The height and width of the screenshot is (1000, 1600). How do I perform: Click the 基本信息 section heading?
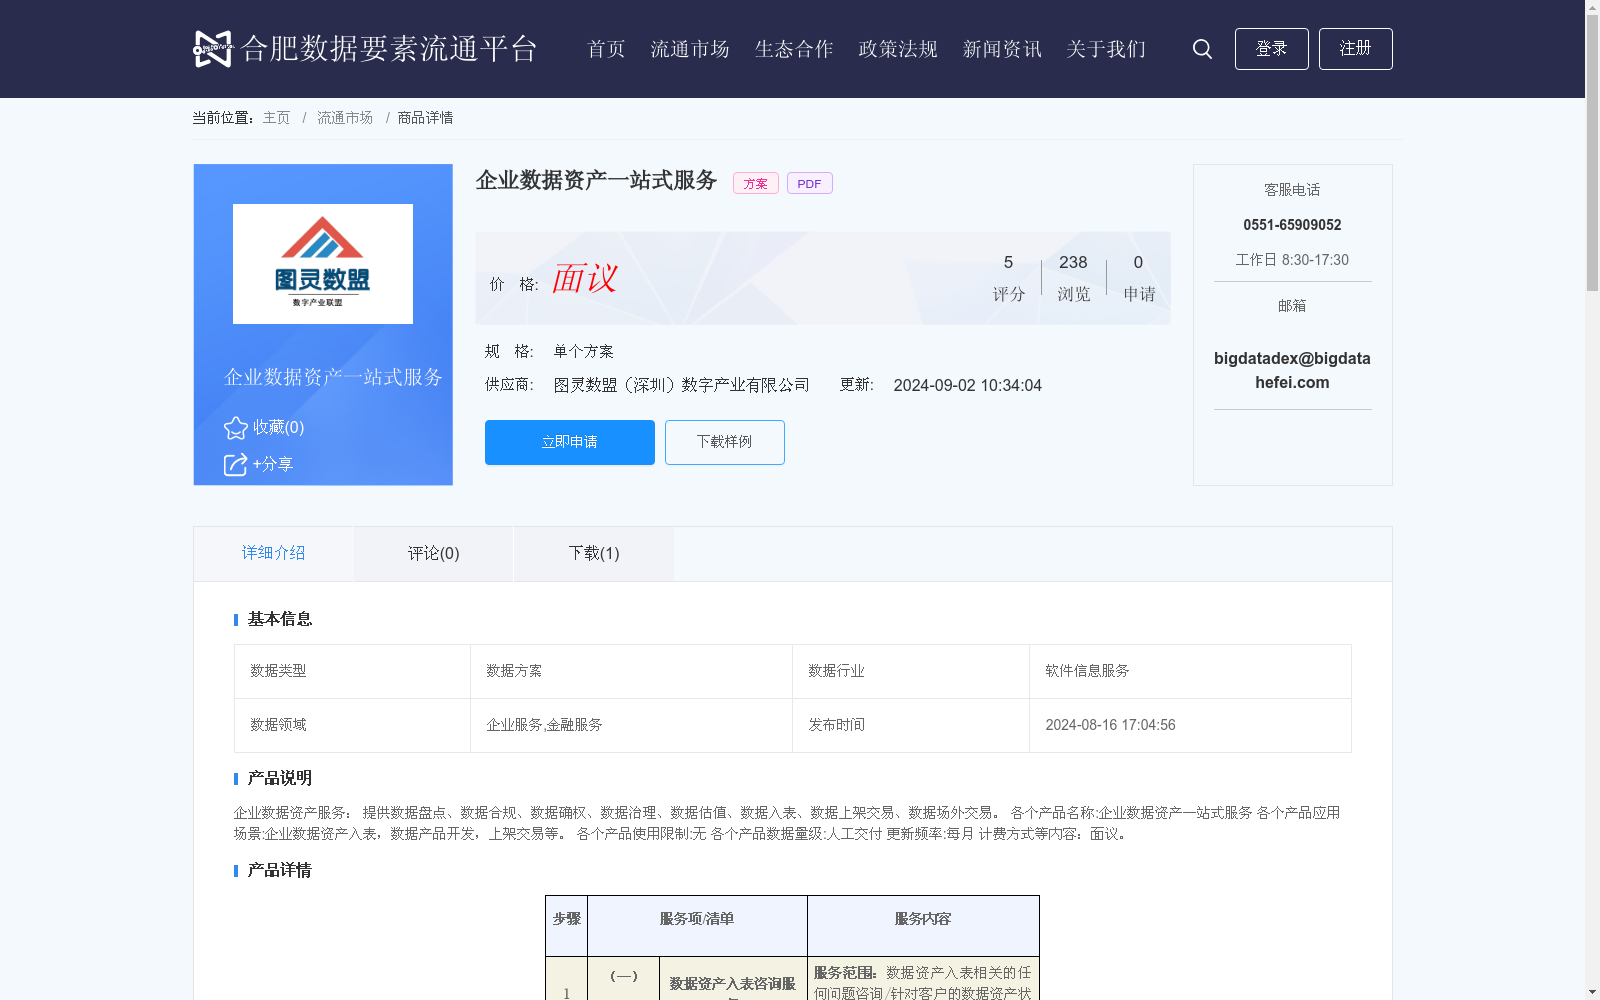(280, 619)
